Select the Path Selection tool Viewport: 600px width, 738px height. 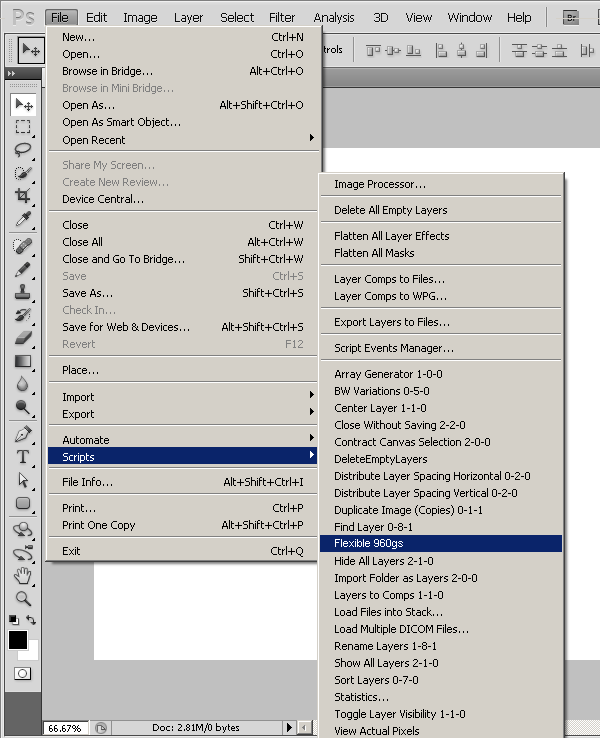[23, 480]
